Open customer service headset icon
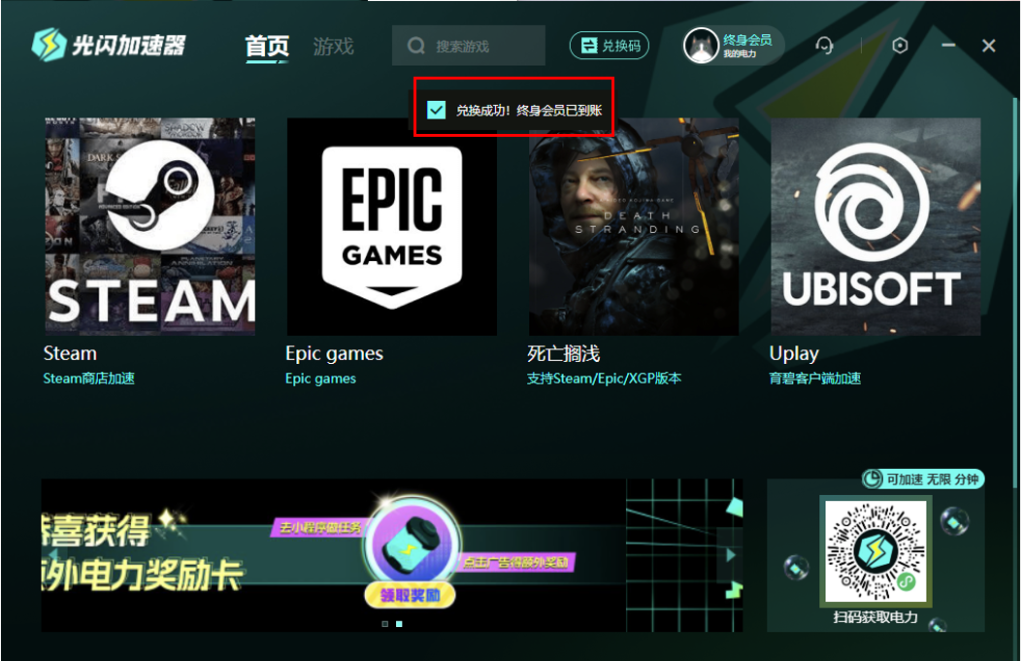The width and height of the screenshot is (1024, 661). tap(824, 46)
